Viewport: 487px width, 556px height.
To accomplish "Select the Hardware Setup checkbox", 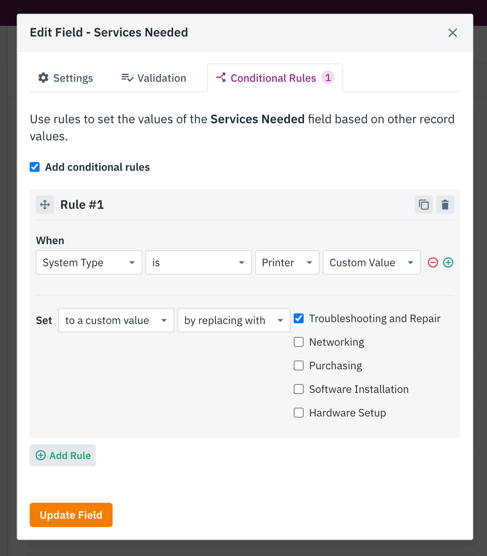I will click(x=299, y=413).
